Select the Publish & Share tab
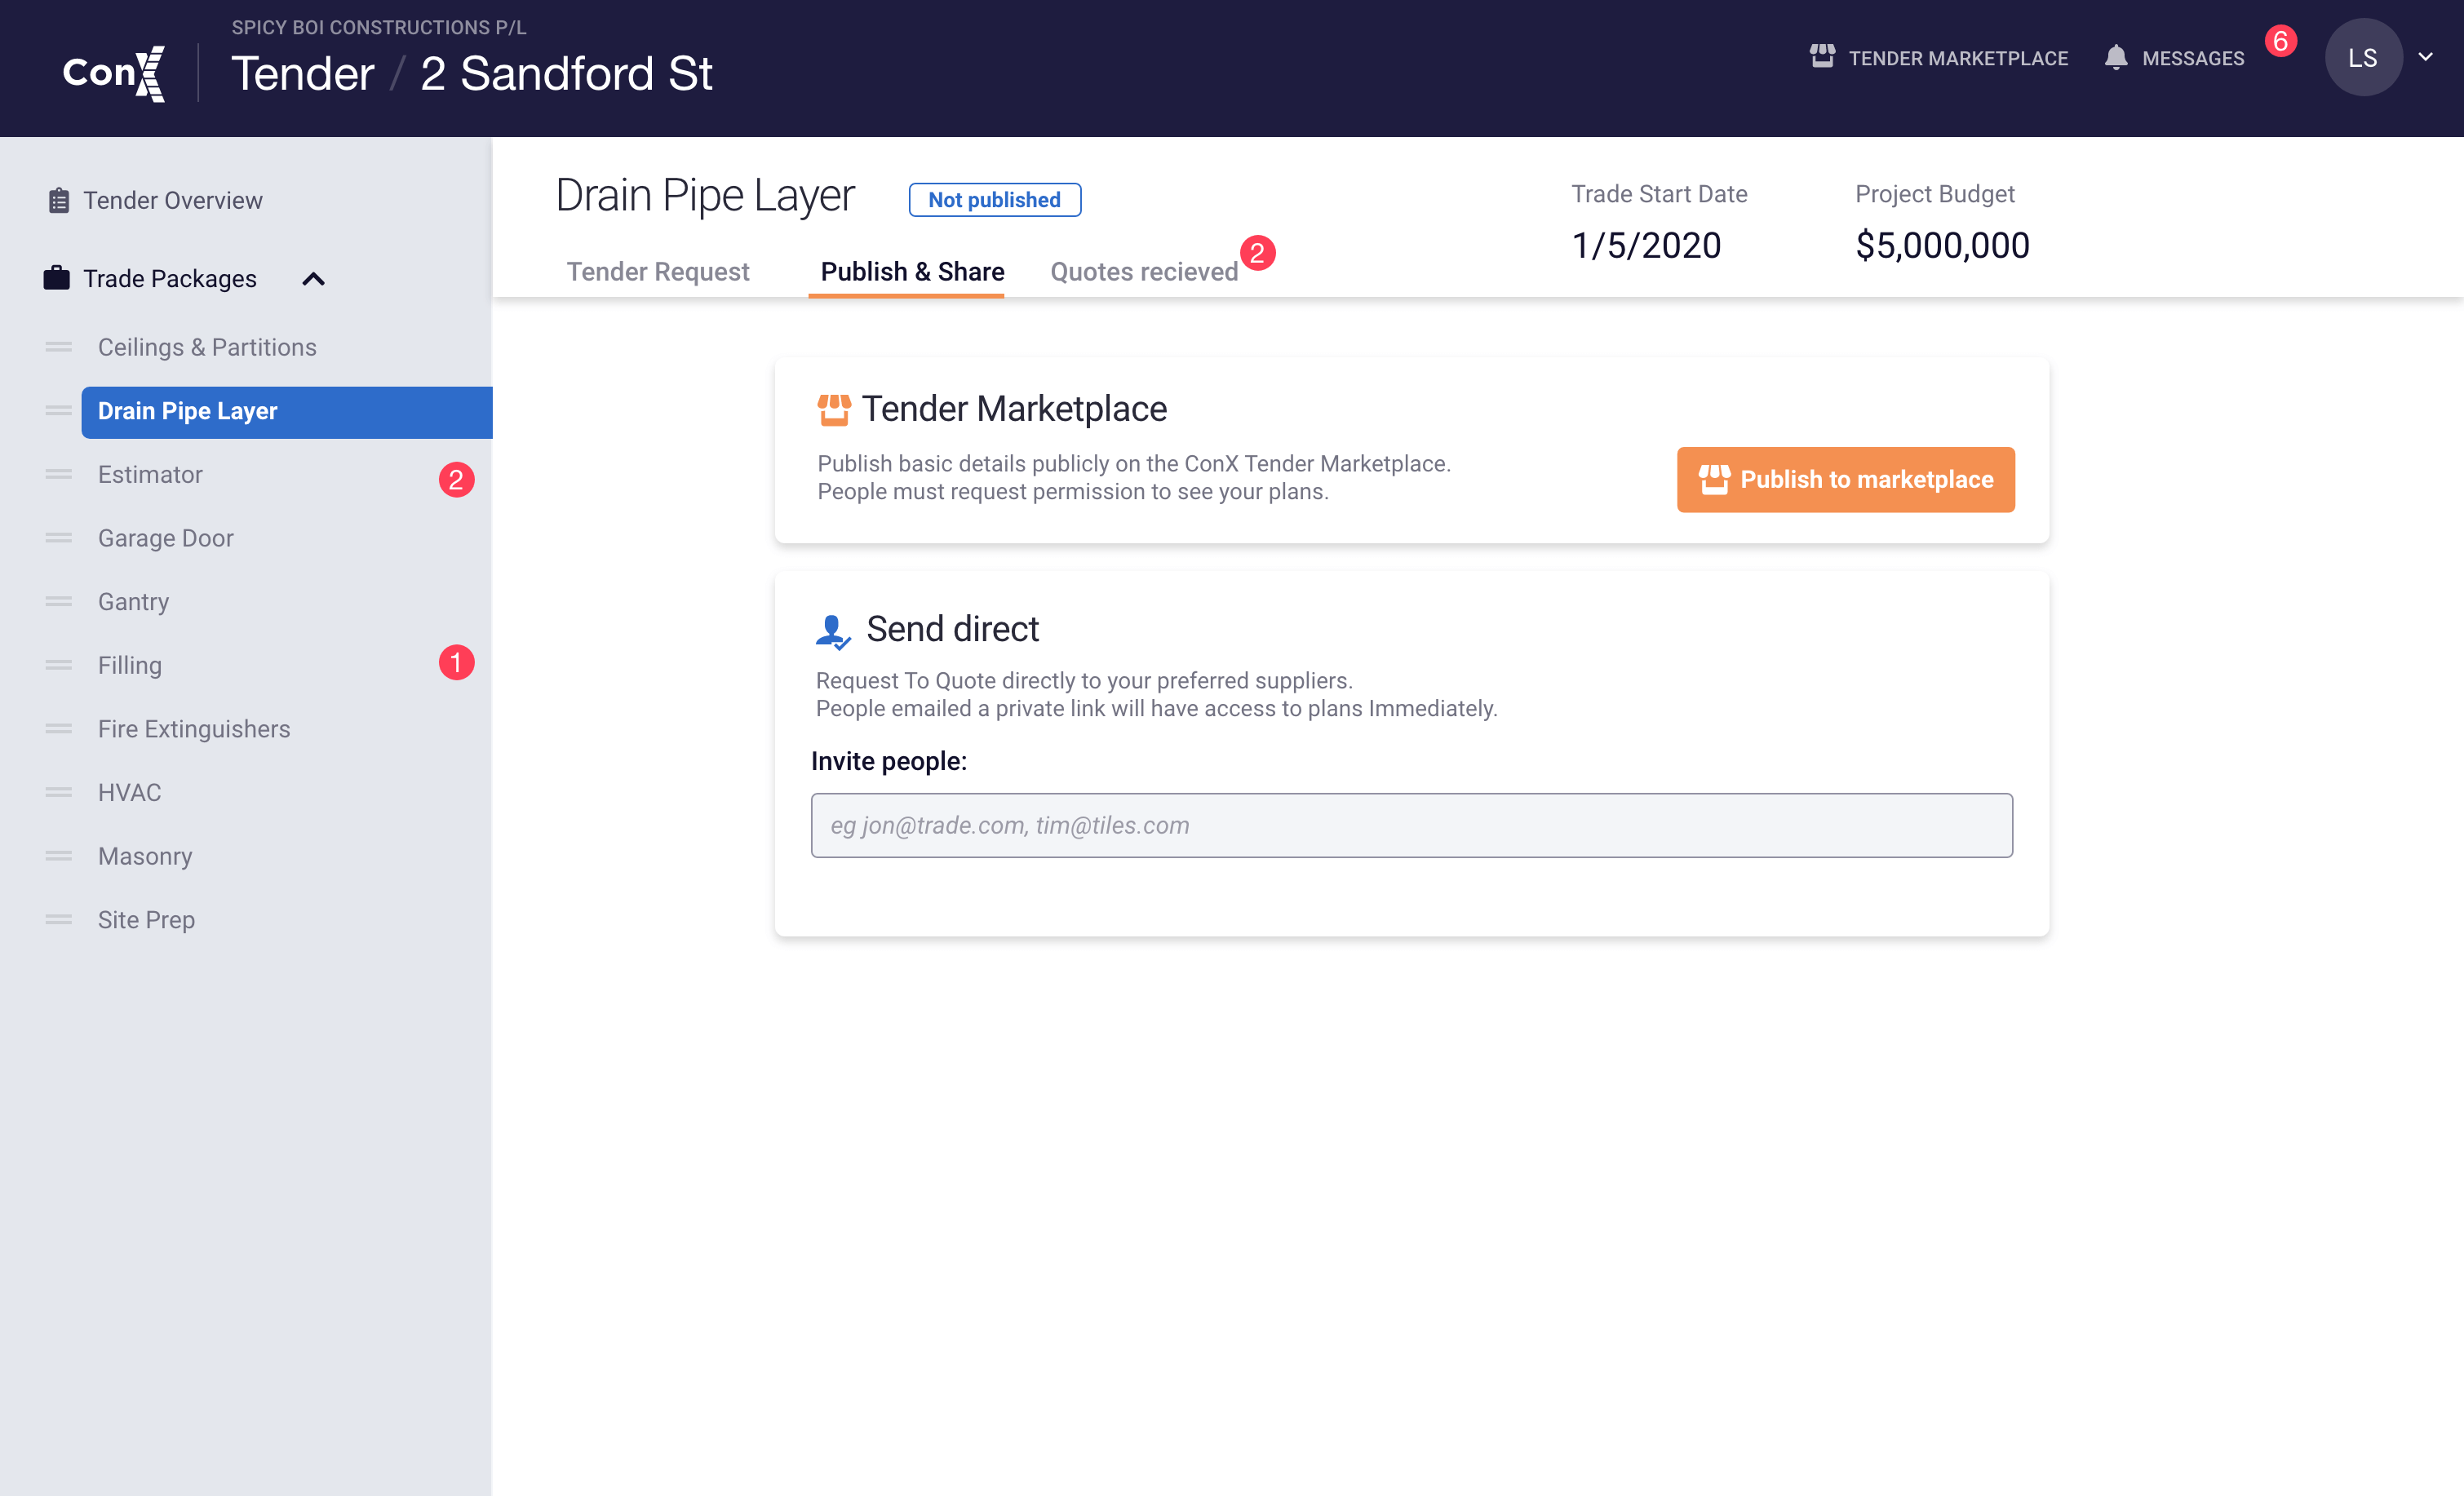Image resolution: width=2464 pixels, height=1496 pixels. click(912, 272)
